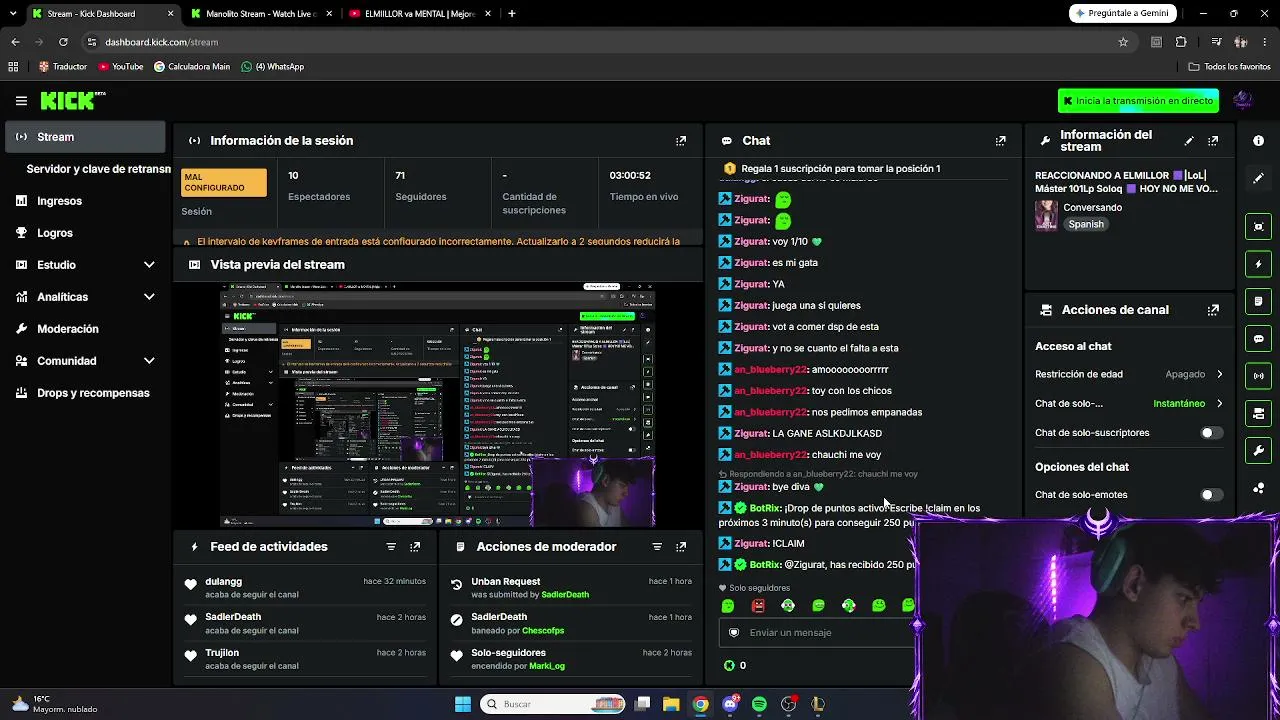
Task: Open Drops y recompensas in the sidebar
Action: (x=85, y=393)
